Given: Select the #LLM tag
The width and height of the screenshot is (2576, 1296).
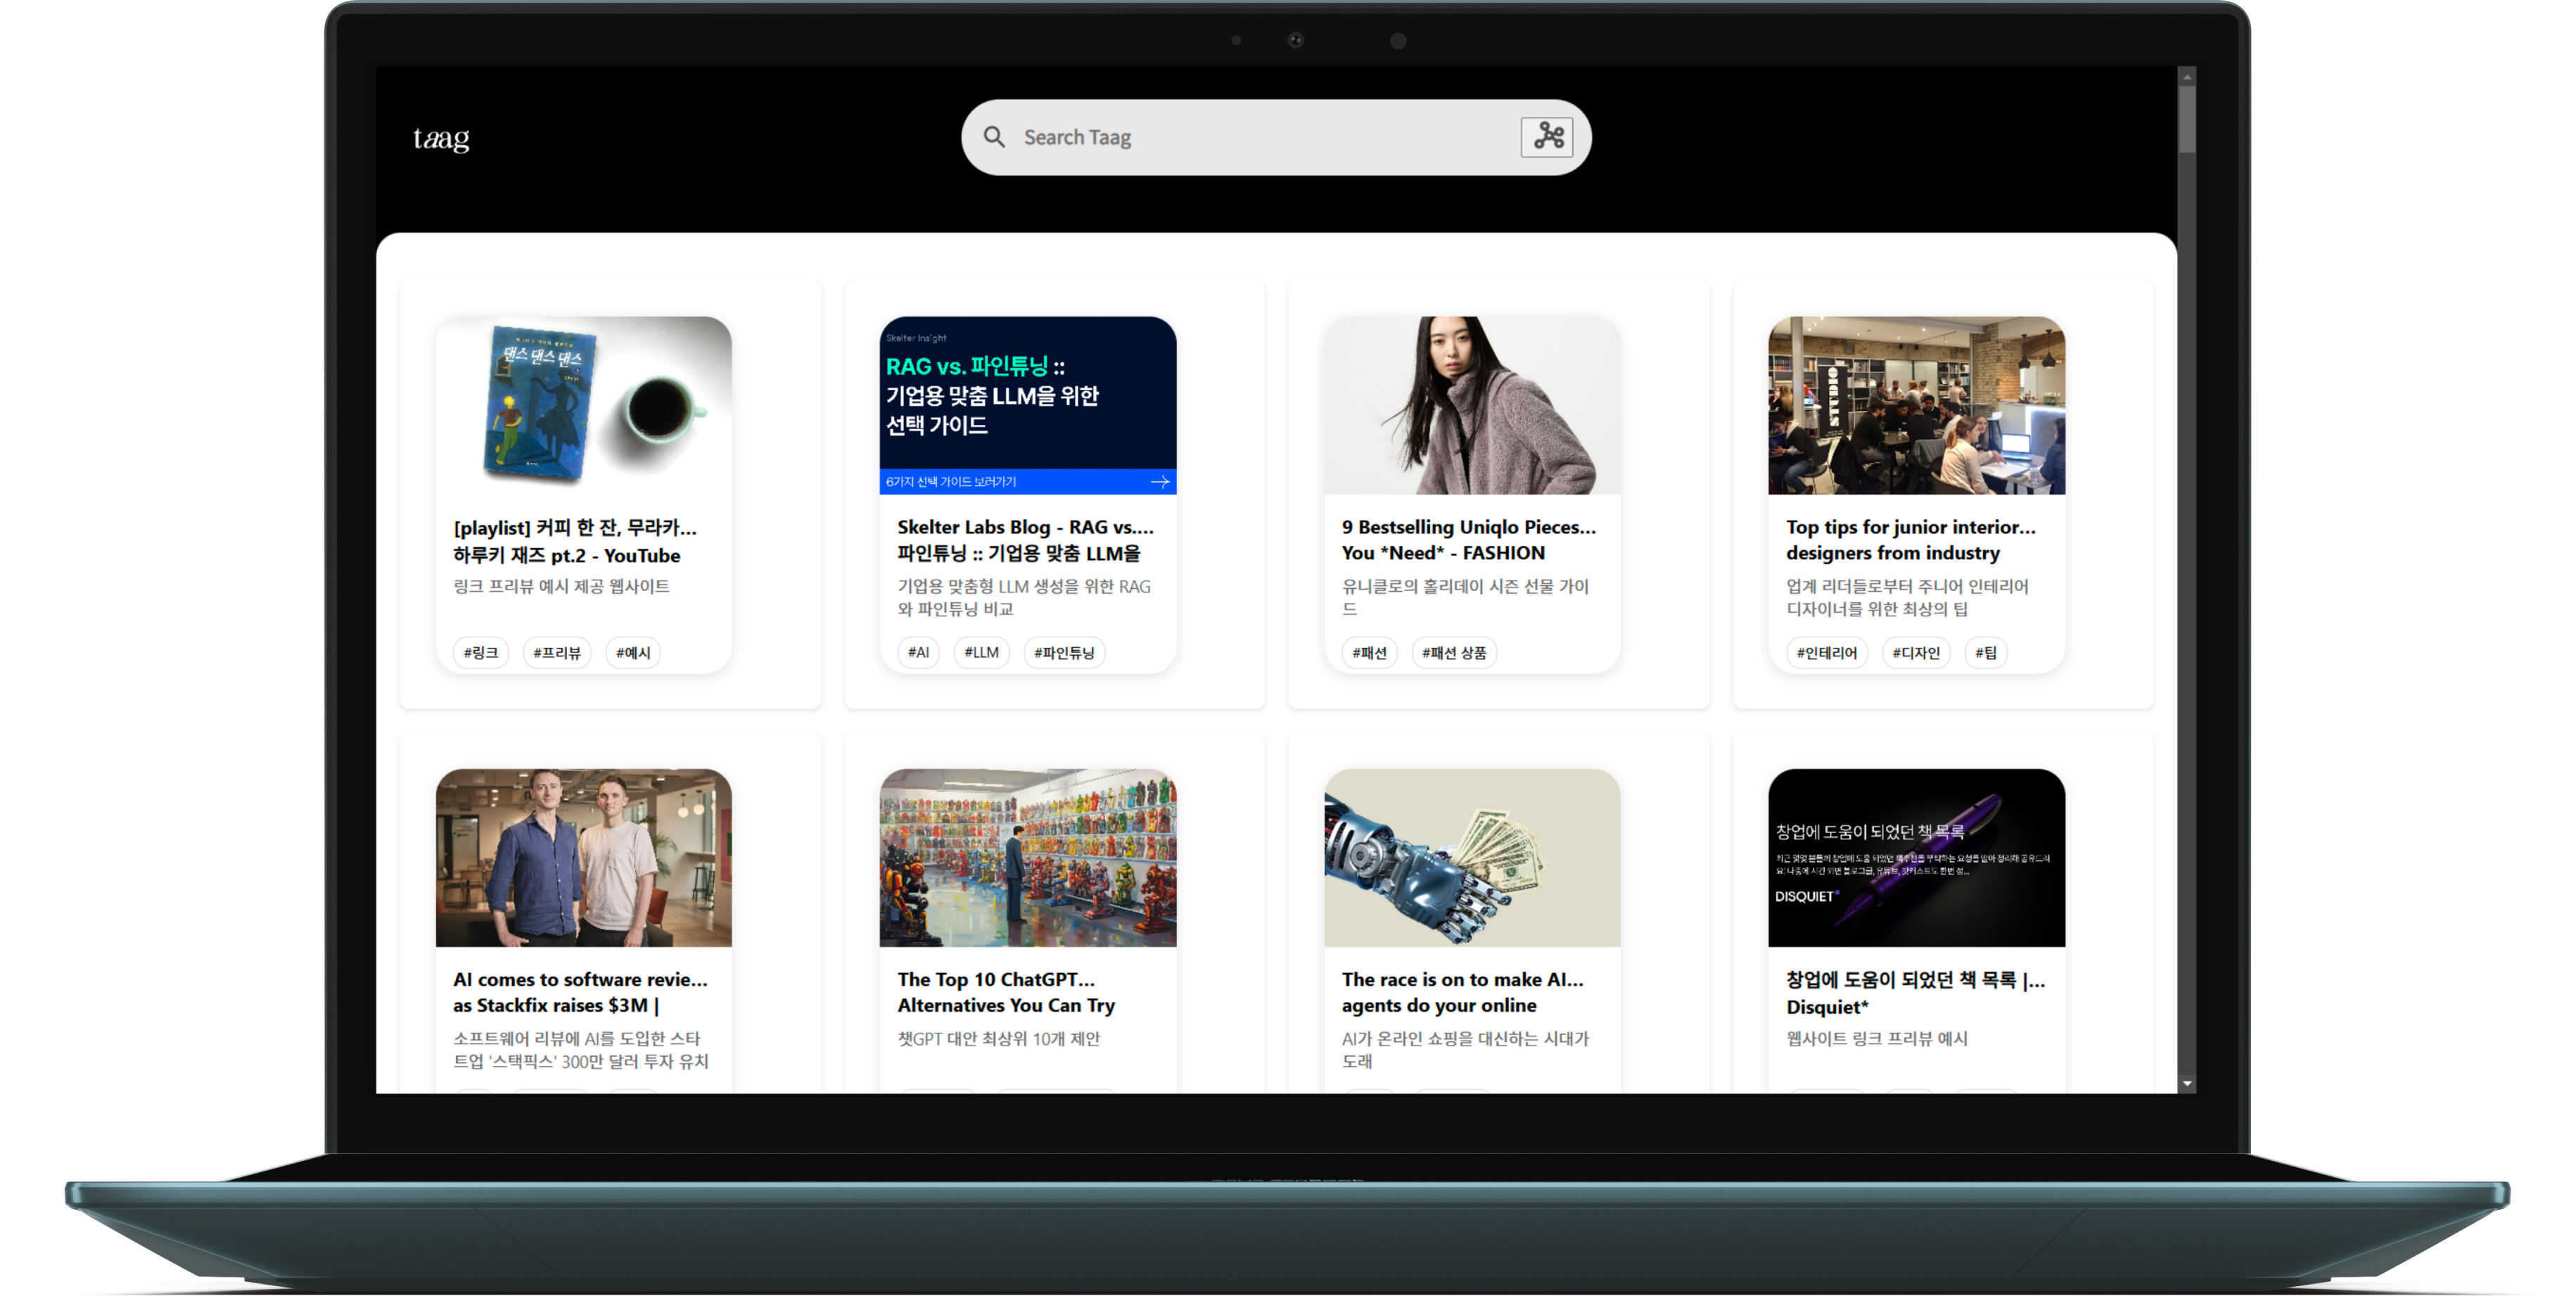Looking at the screenshot, I should point(981,653).
